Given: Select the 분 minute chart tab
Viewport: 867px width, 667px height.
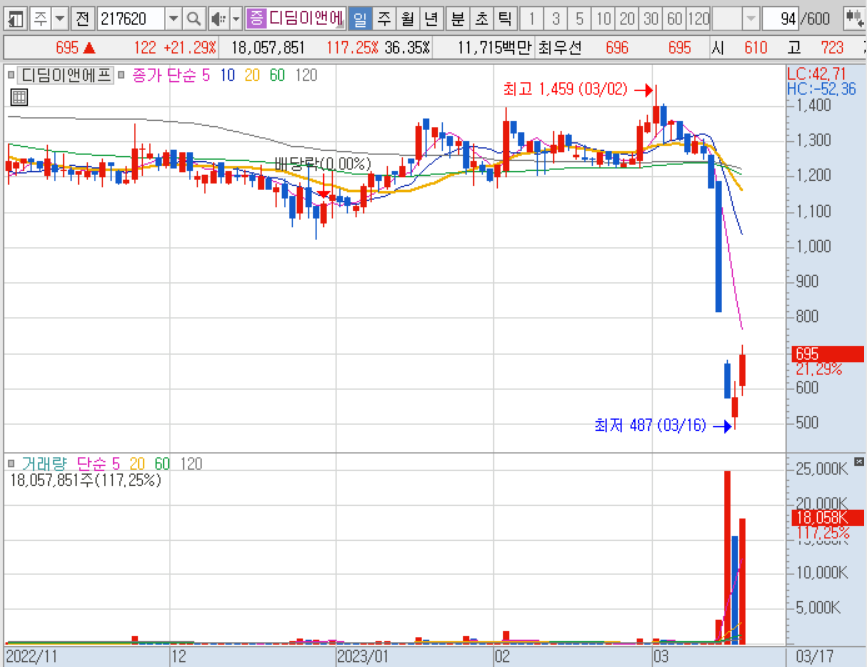Looking at the screenshot, I should tap(457, 19).
